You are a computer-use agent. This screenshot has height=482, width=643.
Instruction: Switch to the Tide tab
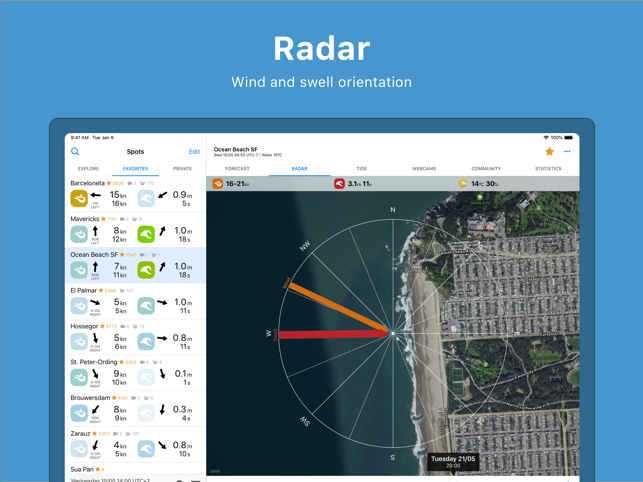pos(362,169)
